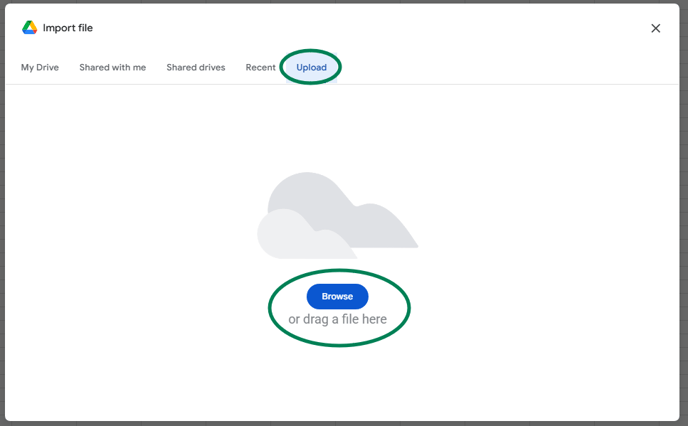Close the Import file dialog
The width and height of the screenshot is (688, 426).
(655, 28)
